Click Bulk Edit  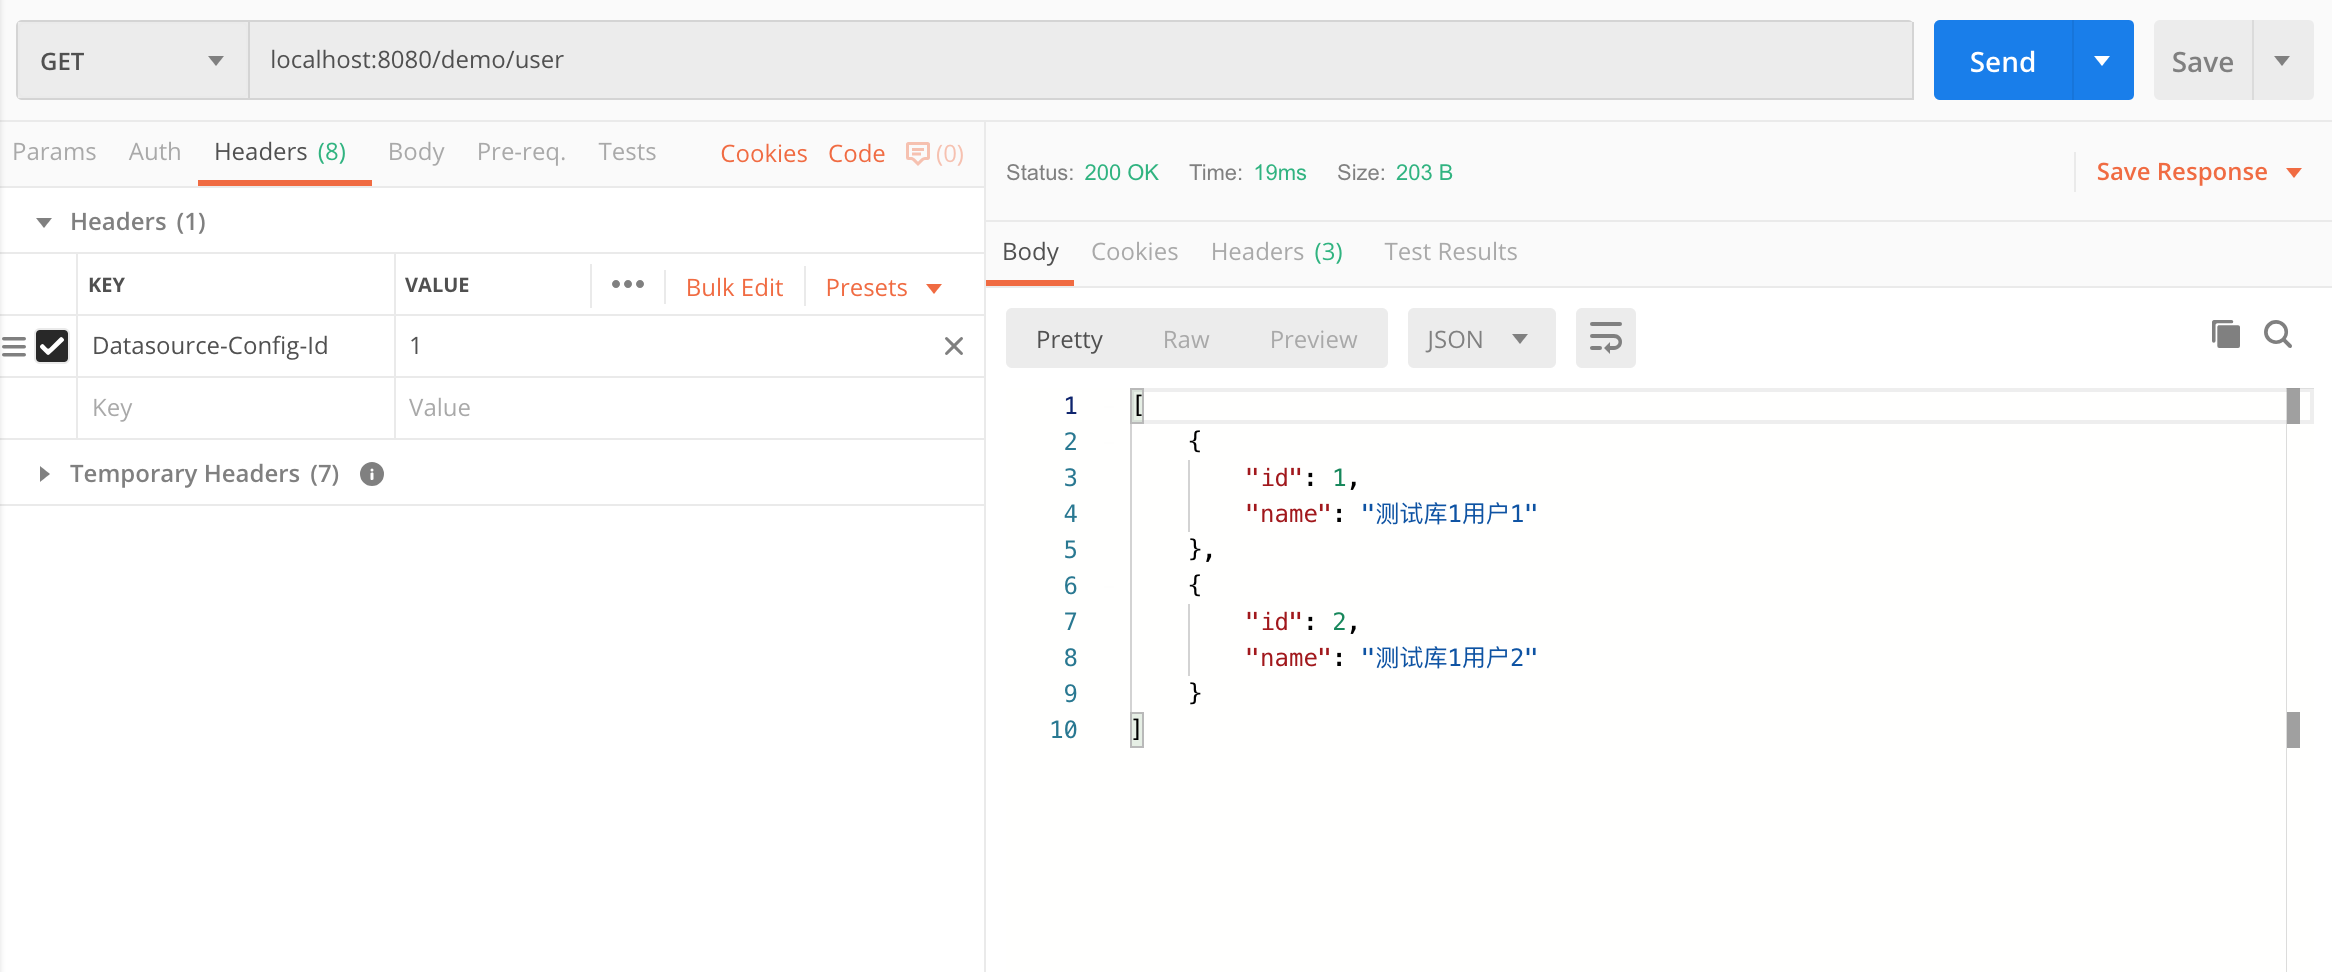click(x=734, y=287)
